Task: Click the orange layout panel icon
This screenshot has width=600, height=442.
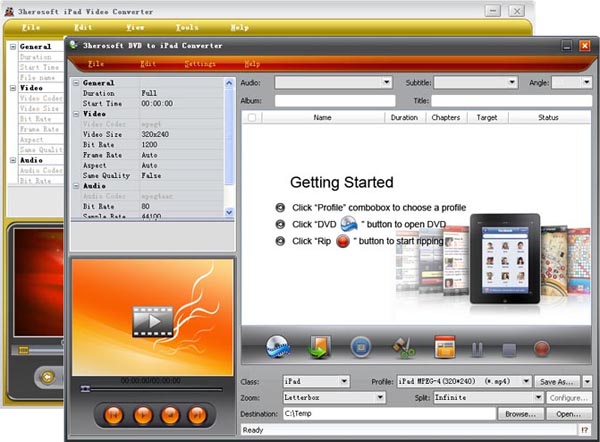Action: (445, 348)
